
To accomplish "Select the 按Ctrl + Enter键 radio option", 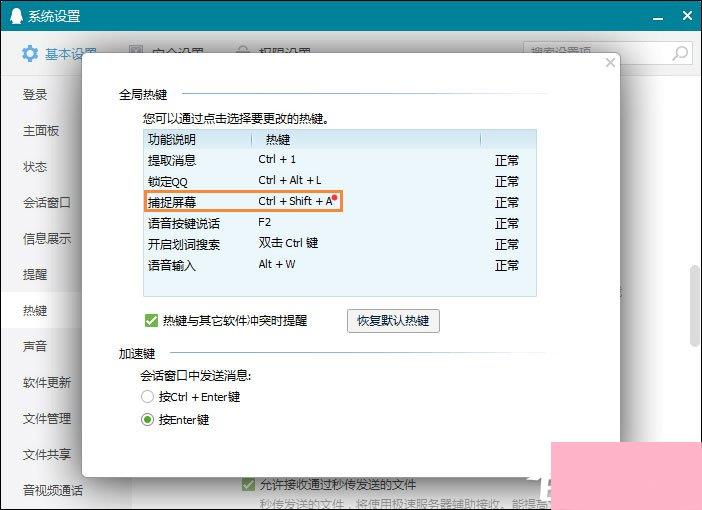I will (147, 397).
